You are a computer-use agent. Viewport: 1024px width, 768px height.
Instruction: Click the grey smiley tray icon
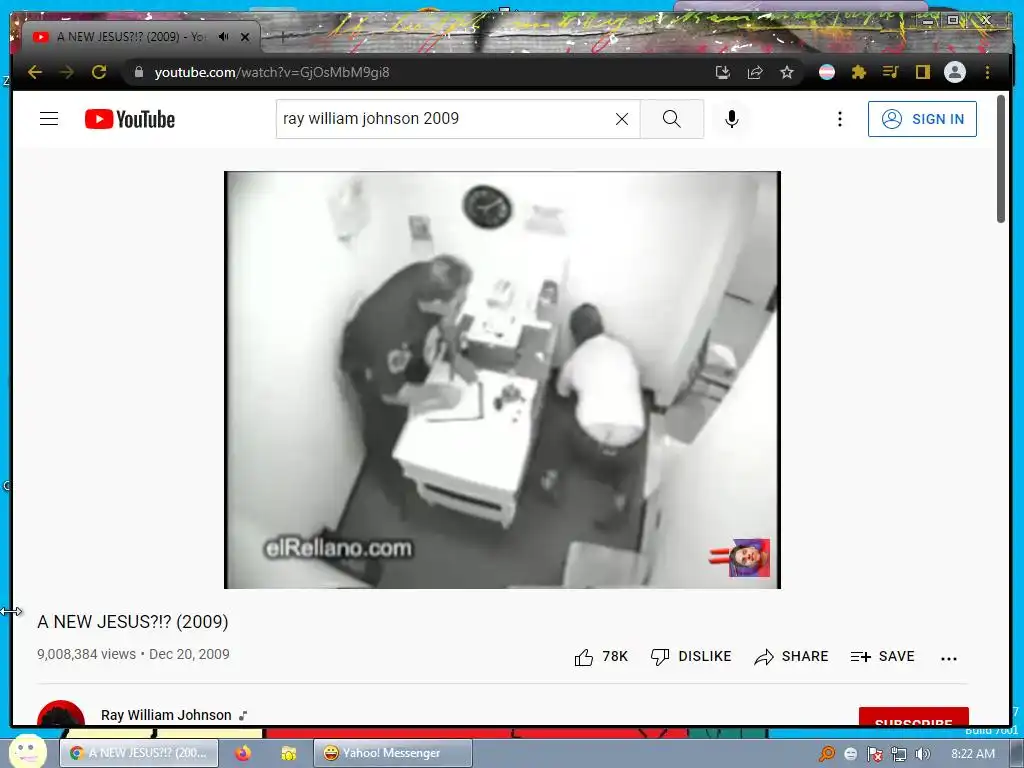click(850, 754)
